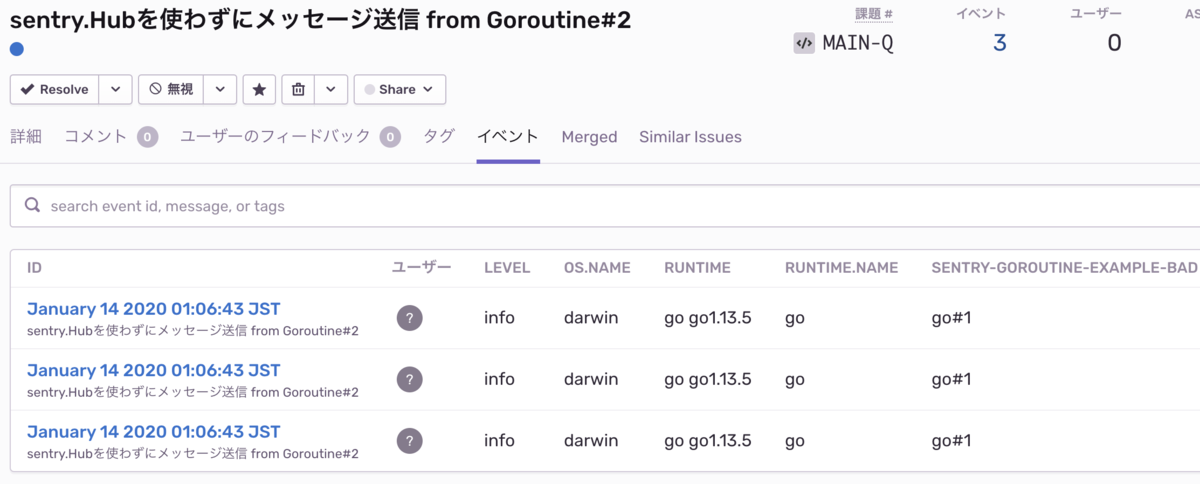Click the LEVEL column header
1200x484 pixels.
507,268
